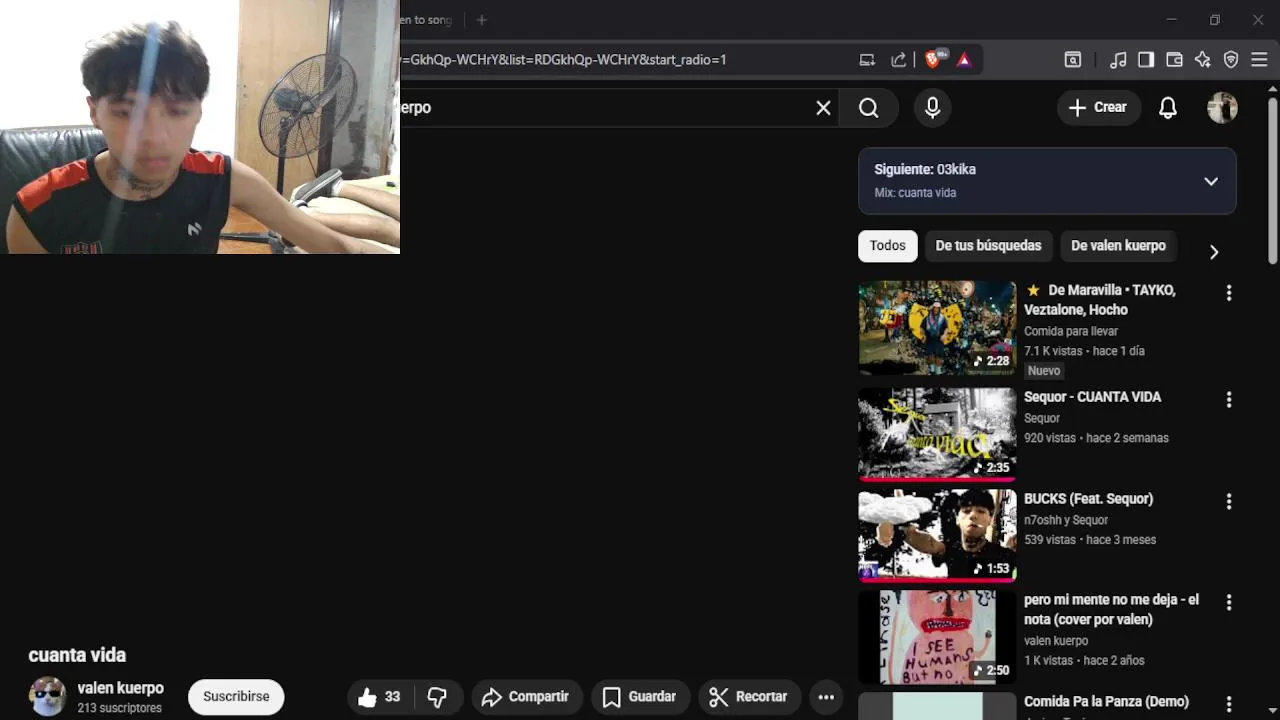Screen dimensions: 1280x720
Task: Open the account avatar menu
Action: click(x=1223, y=108)
